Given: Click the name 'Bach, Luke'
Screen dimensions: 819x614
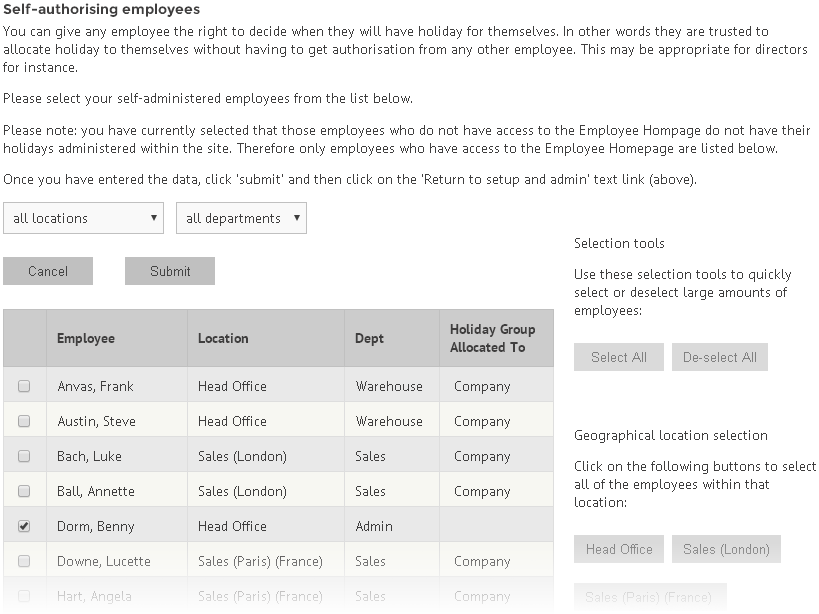Looking at the screenshot, I should (89, 456).
